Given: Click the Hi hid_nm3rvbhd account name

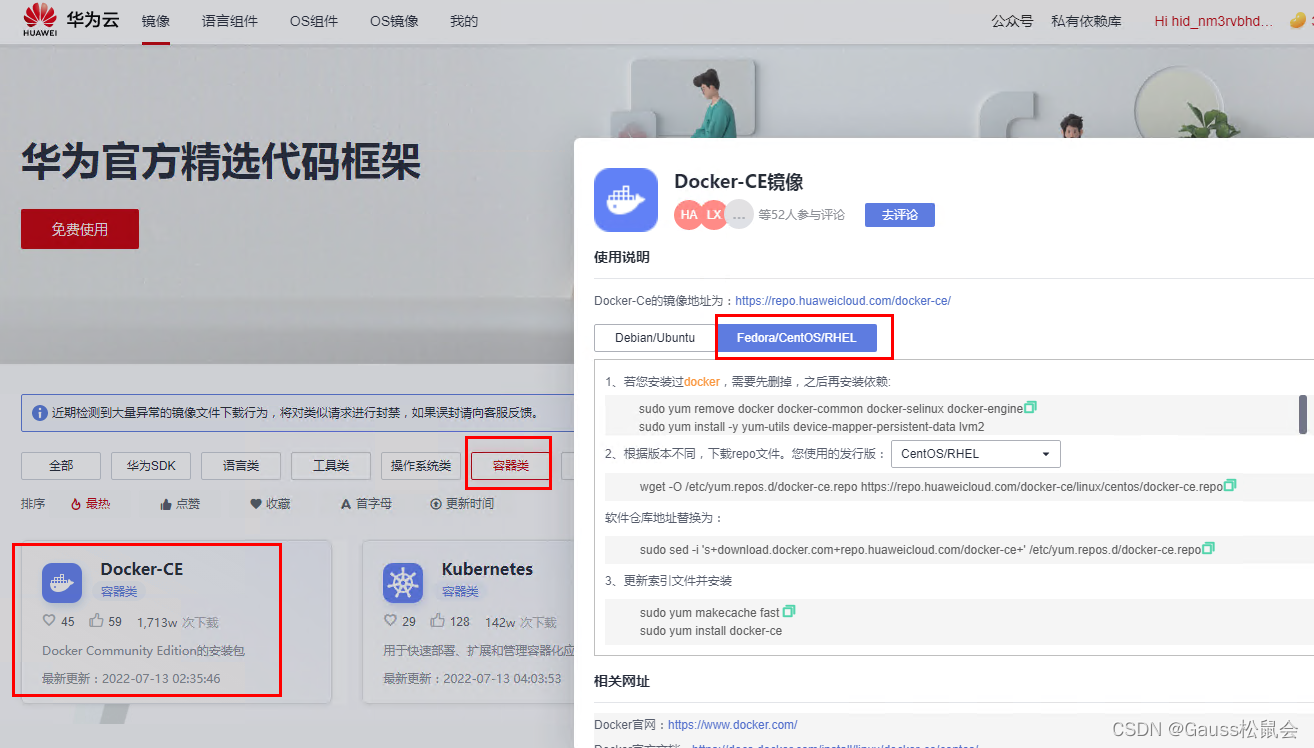Looking at the screenshot, I should pyautogui.click(x=1214, y=21).
